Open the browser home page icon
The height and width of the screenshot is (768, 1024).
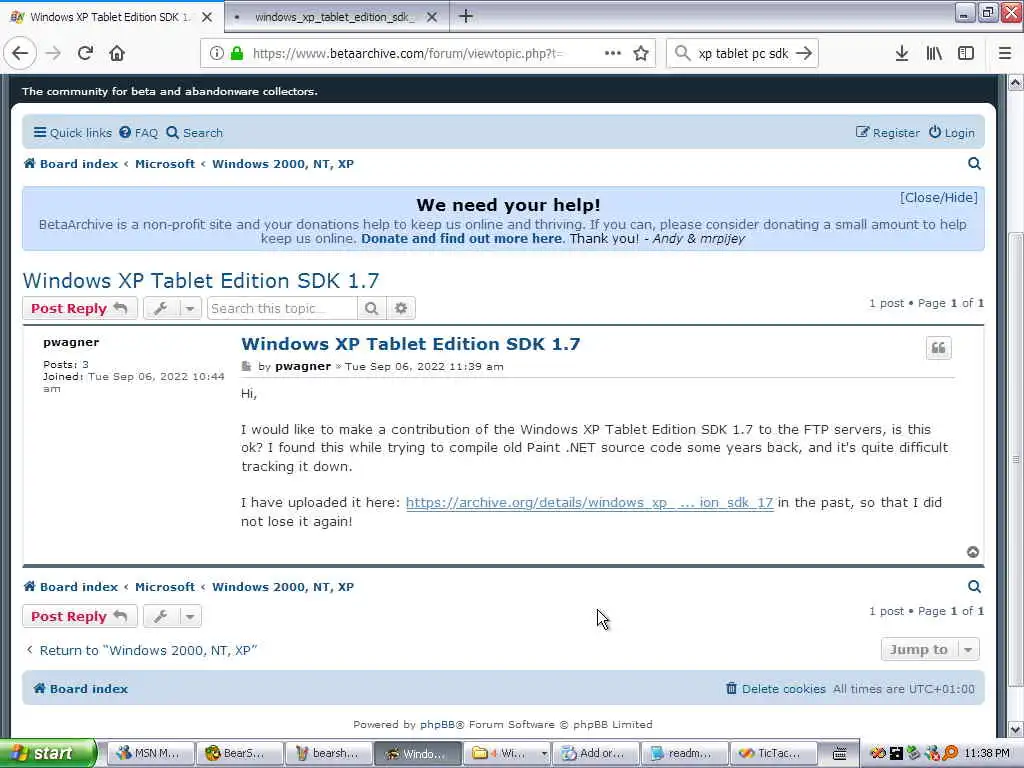(x=117, y=54)
